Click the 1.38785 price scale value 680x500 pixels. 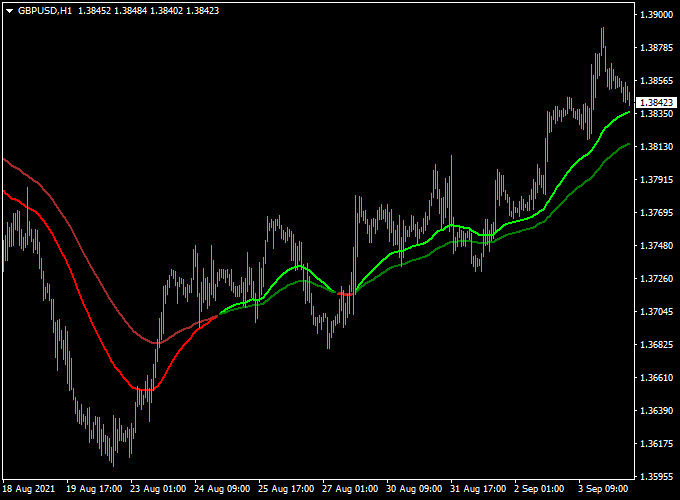point(657,48)
